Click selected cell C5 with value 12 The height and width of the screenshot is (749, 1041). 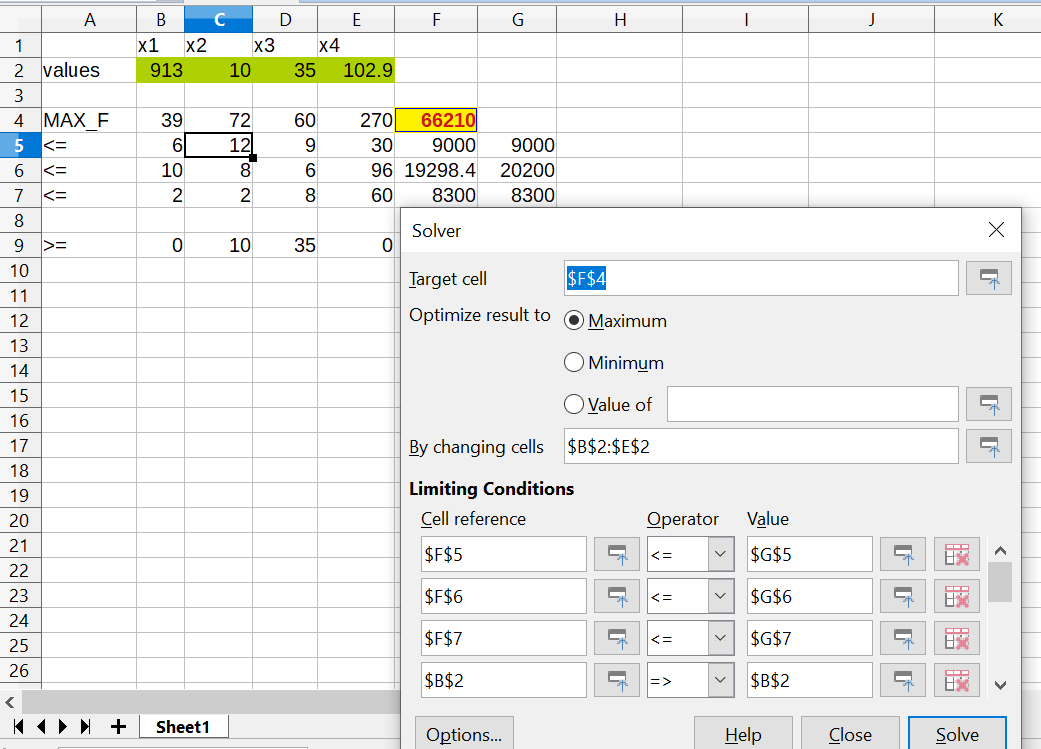tap(218, 145)
